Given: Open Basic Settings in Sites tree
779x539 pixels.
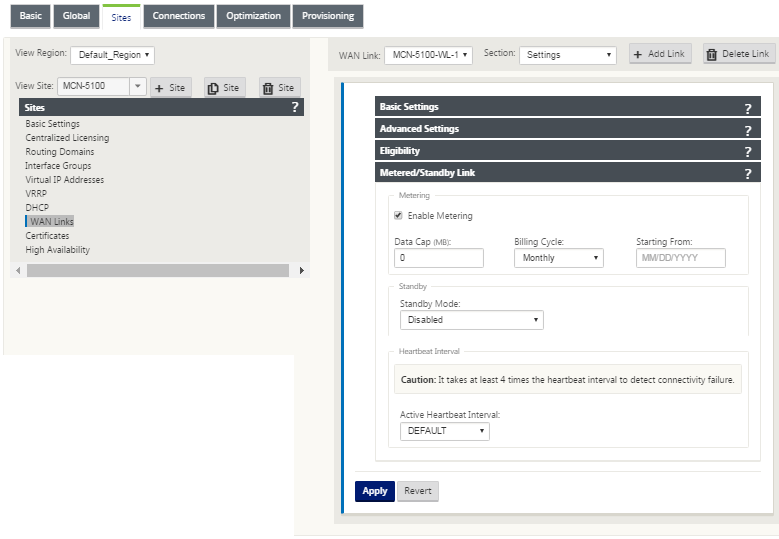Looking at the screenshot, I should [53, 124].
